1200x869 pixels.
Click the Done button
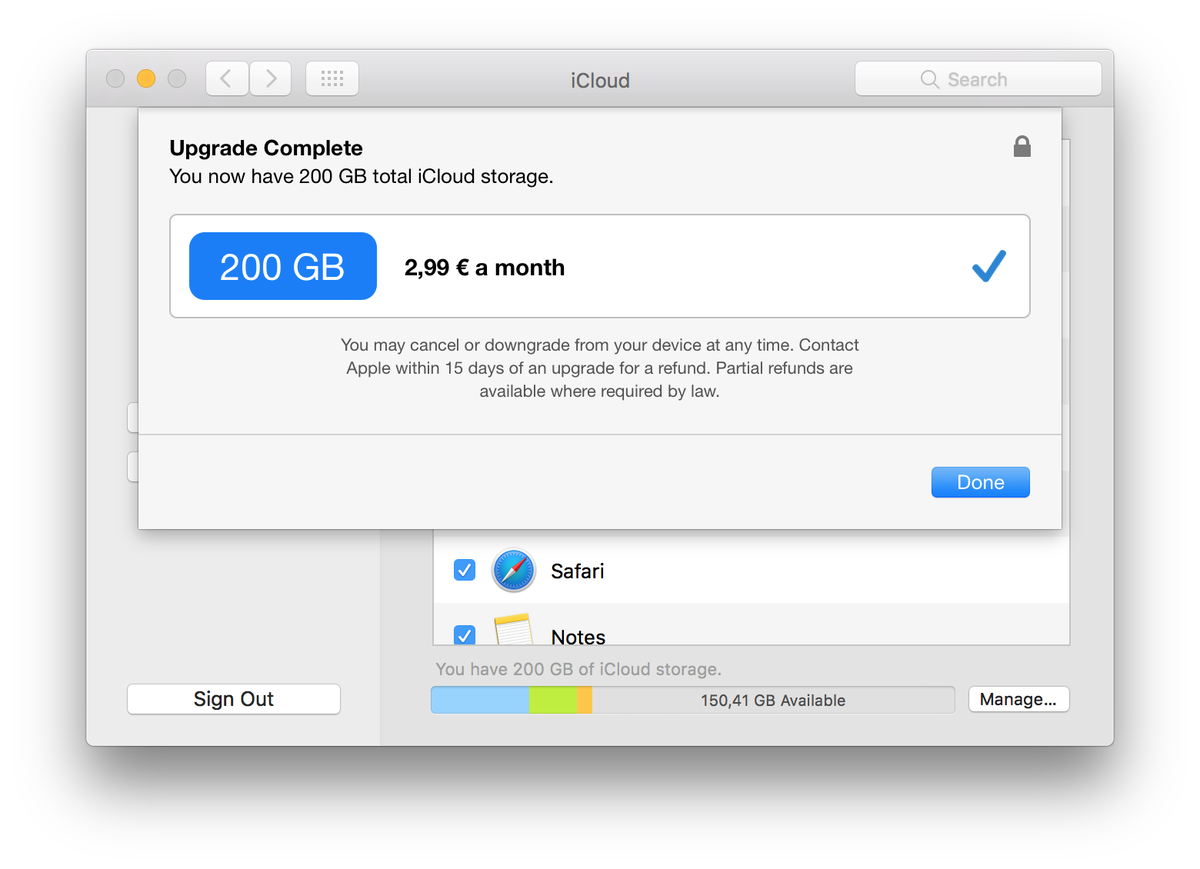(x=980, y=482)
